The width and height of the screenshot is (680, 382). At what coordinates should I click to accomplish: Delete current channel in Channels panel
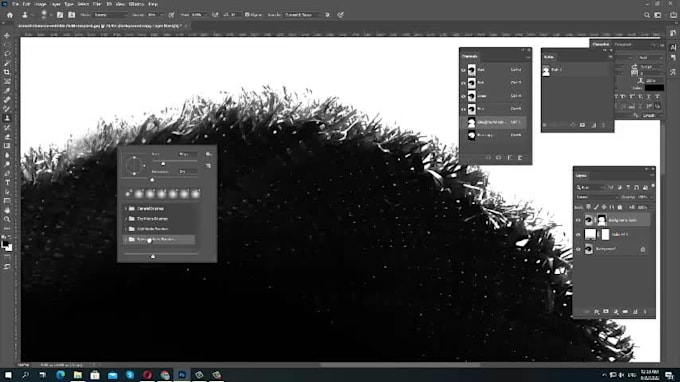click(520, 157)
